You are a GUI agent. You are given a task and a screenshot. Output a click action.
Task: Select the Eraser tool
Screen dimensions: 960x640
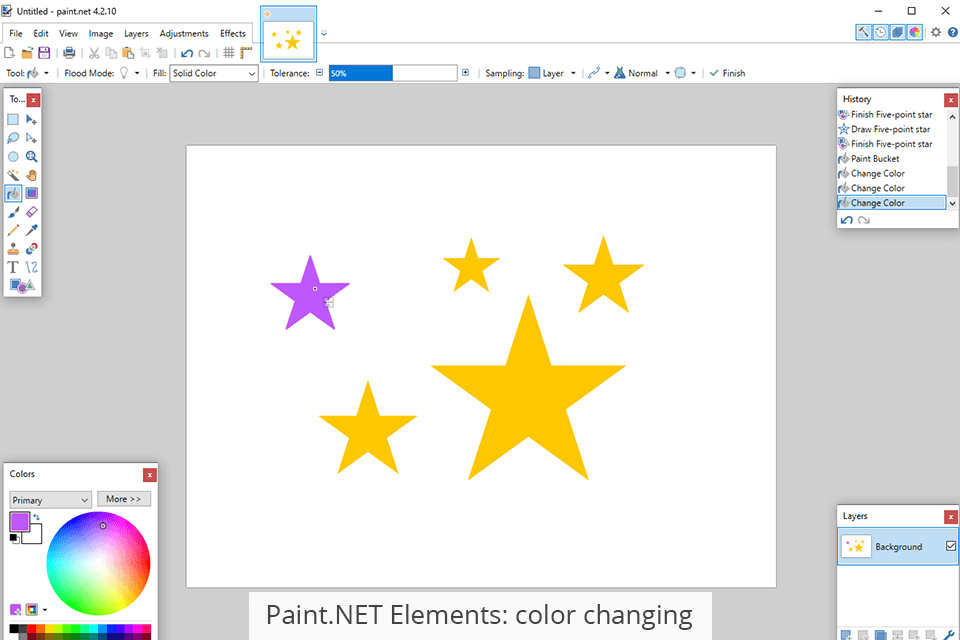(31, 212)
